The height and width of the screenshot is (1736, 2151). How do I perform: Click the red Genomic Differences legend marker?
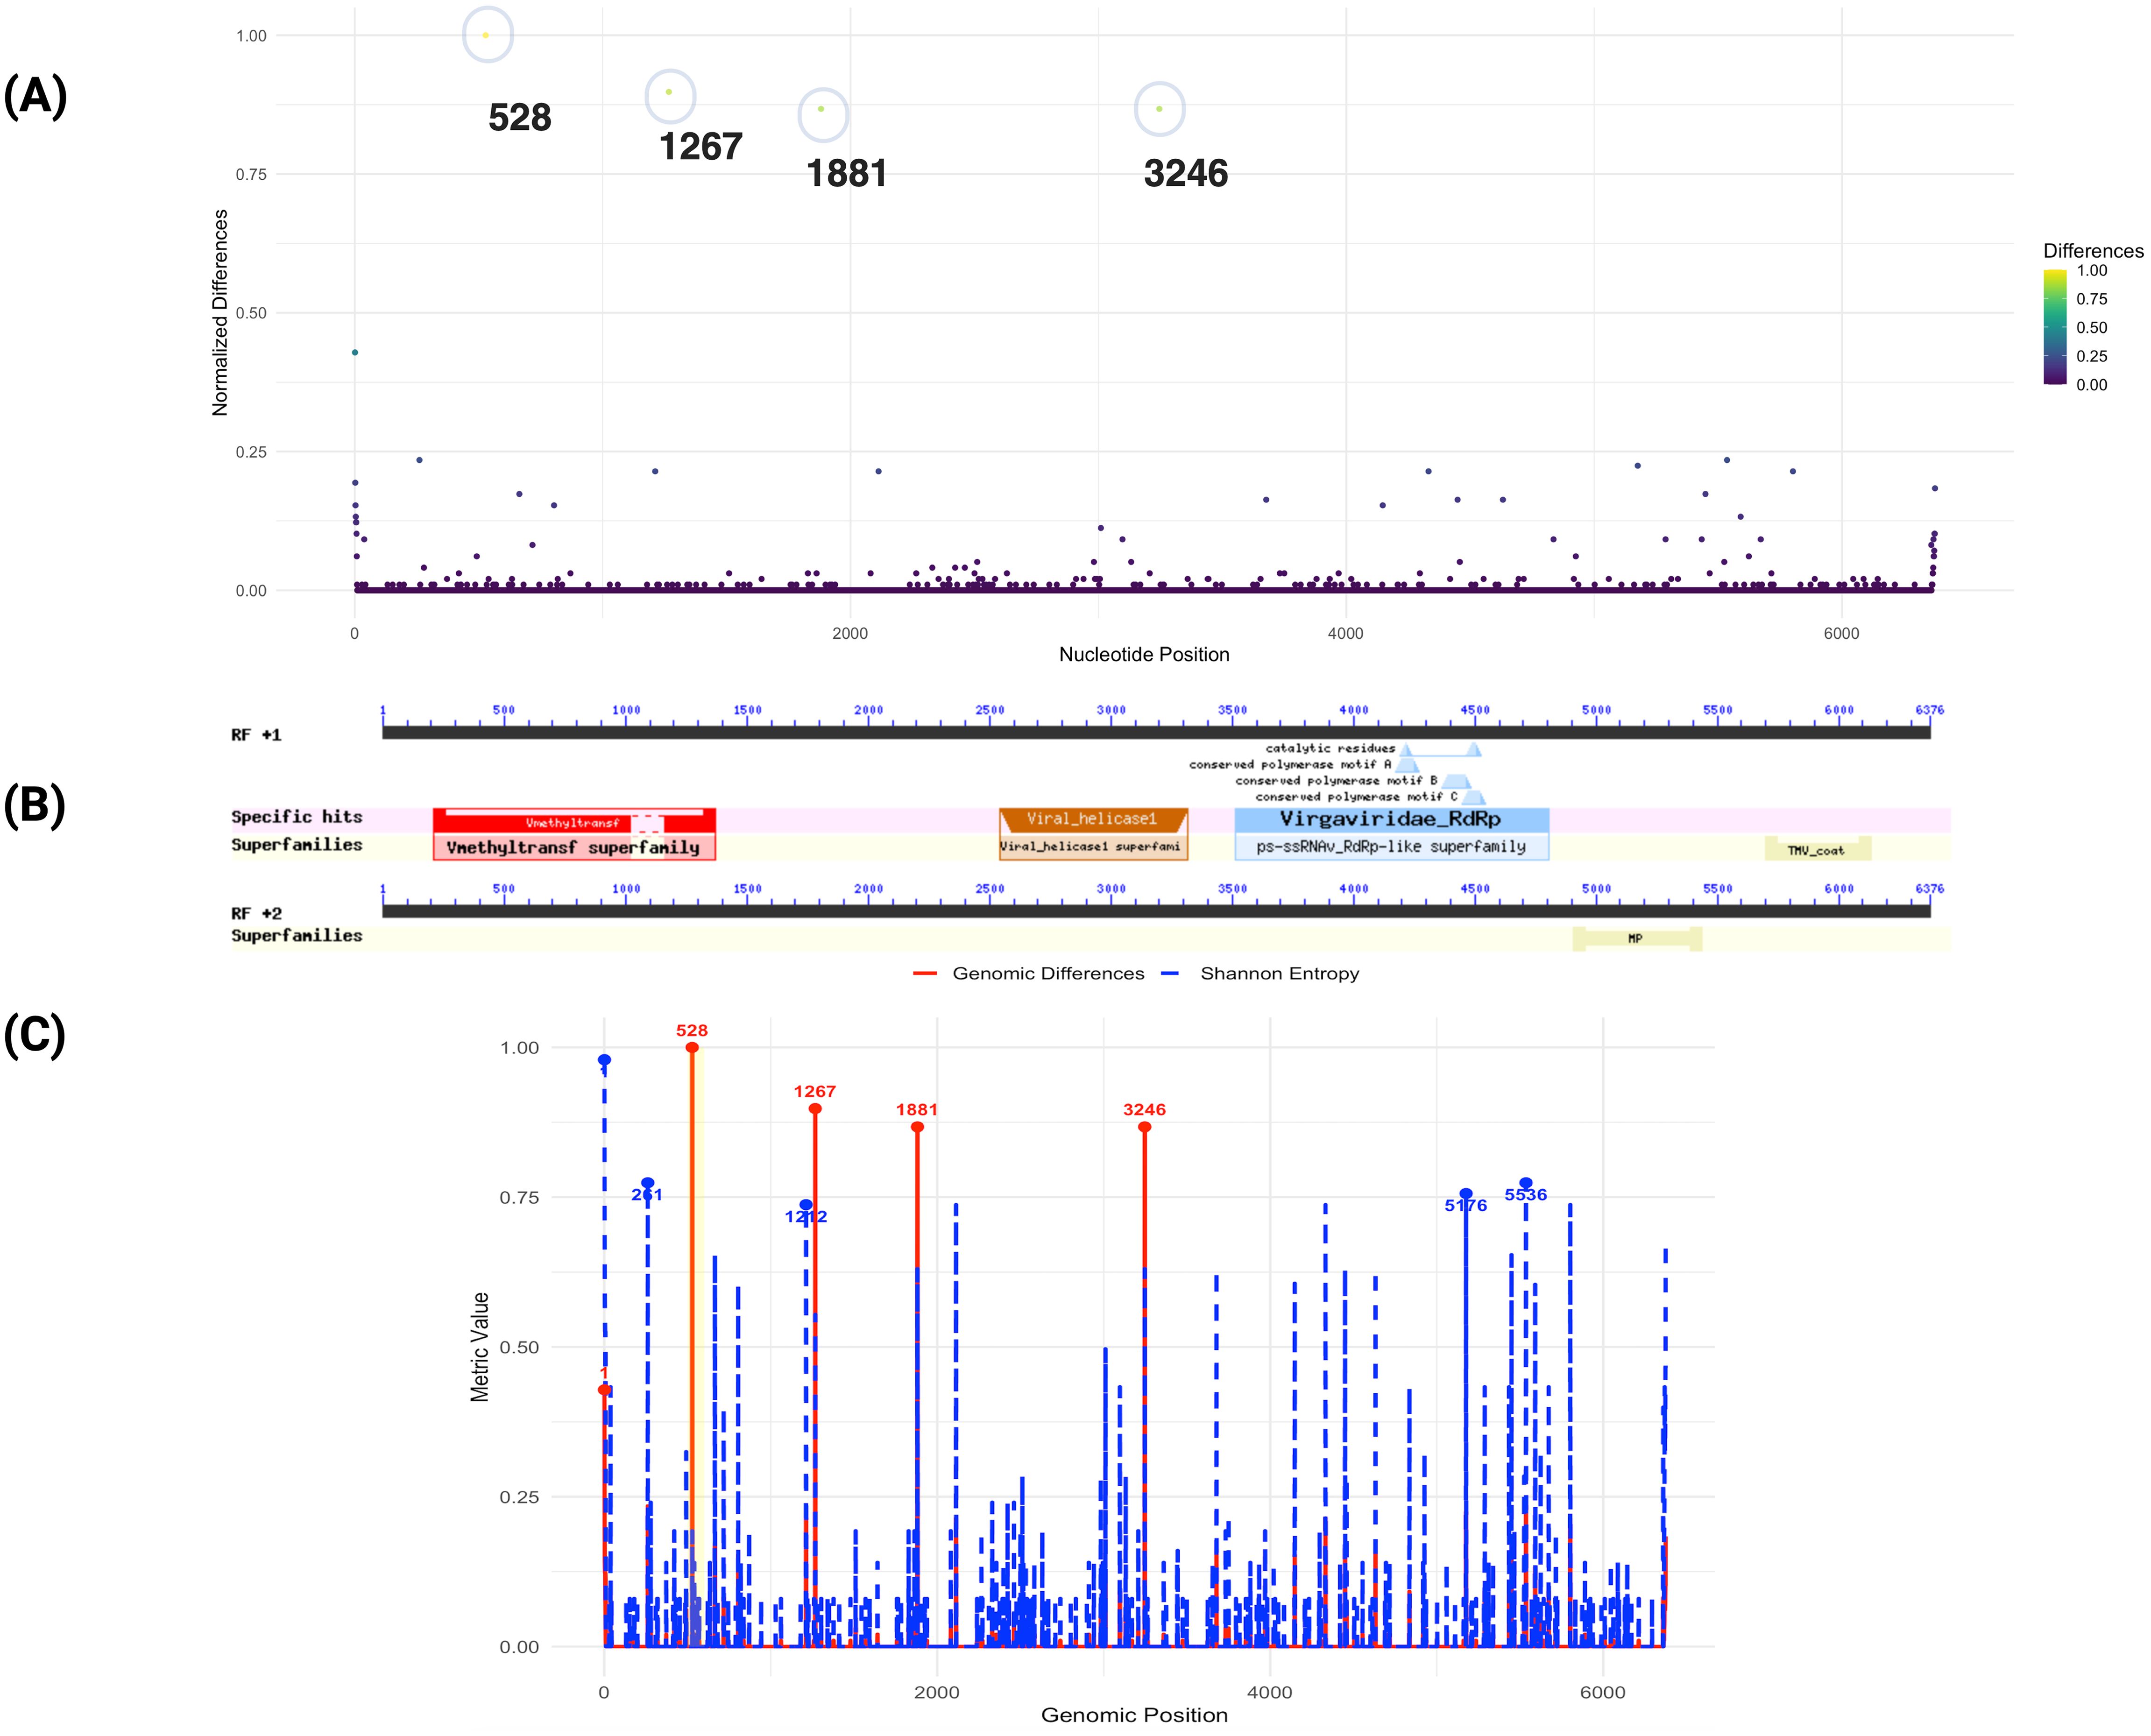tap(925, 974)
